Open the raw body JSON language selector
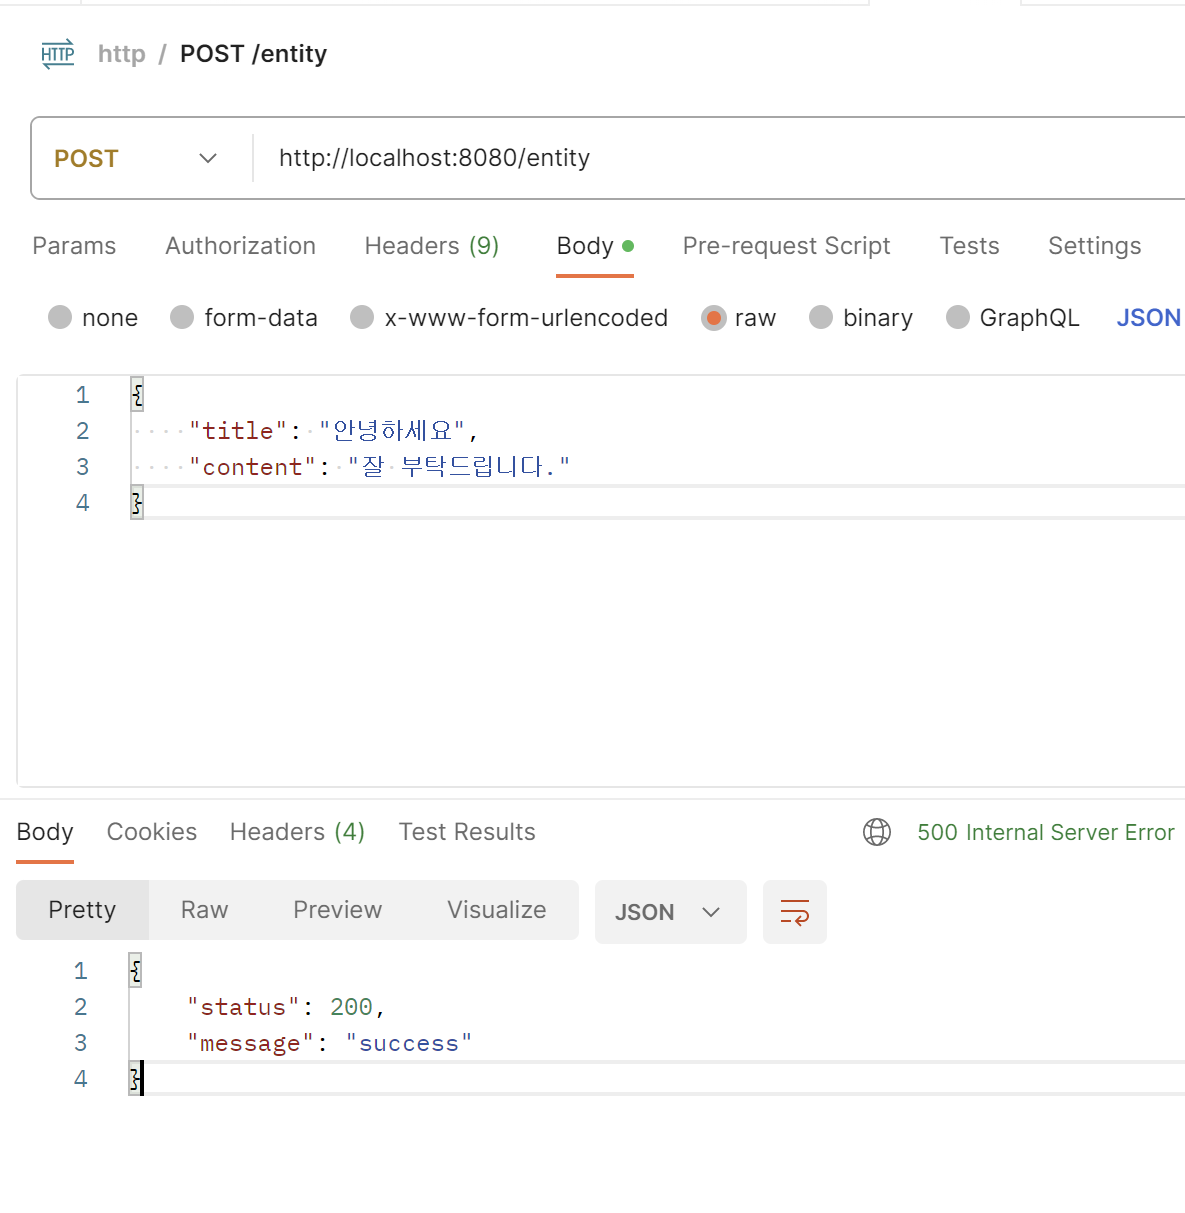 pyautogui.click(x=1149, y=318)
